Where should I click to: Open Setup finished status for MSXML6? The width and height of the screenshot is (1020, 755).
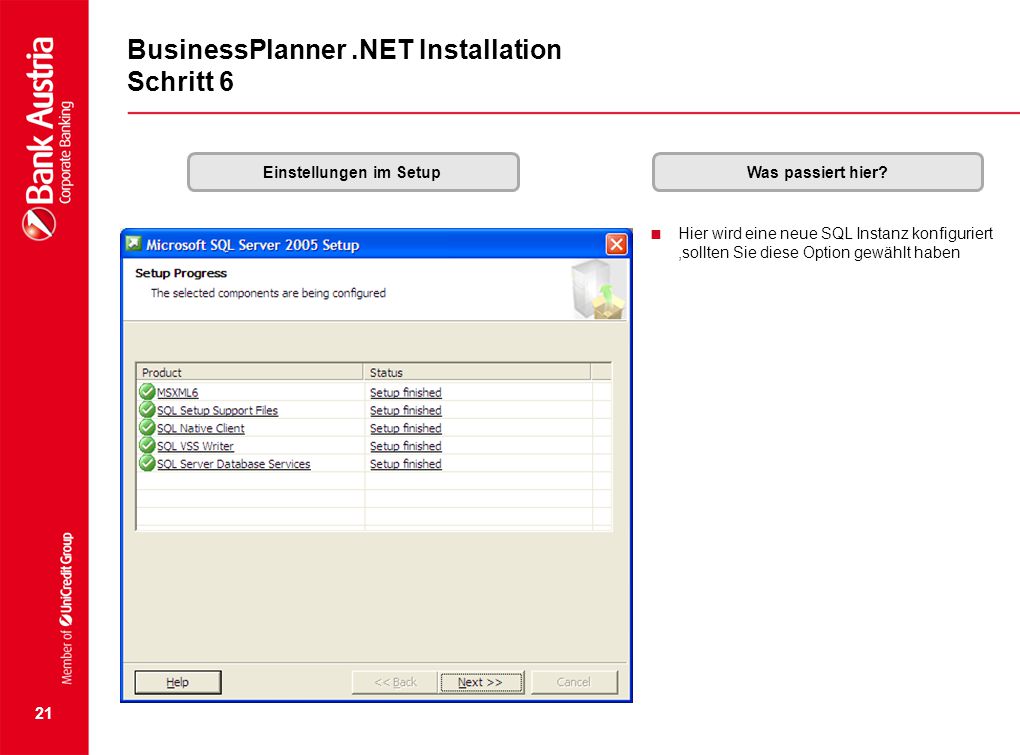coord(406,393)
